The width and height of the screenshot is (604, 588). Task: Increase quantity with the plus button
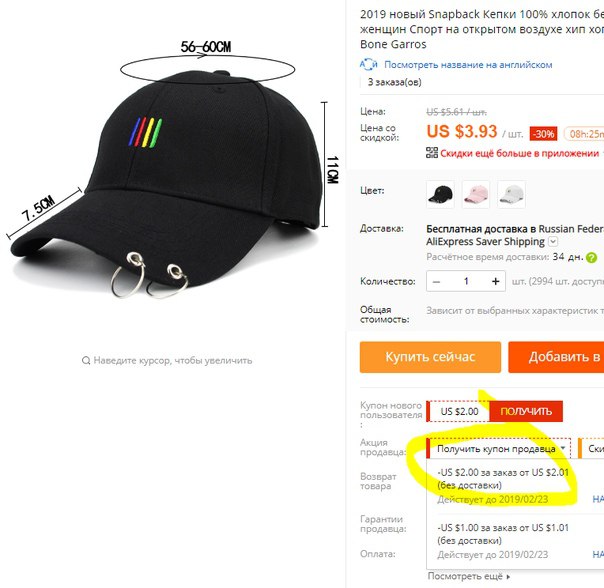coord(496,282)
